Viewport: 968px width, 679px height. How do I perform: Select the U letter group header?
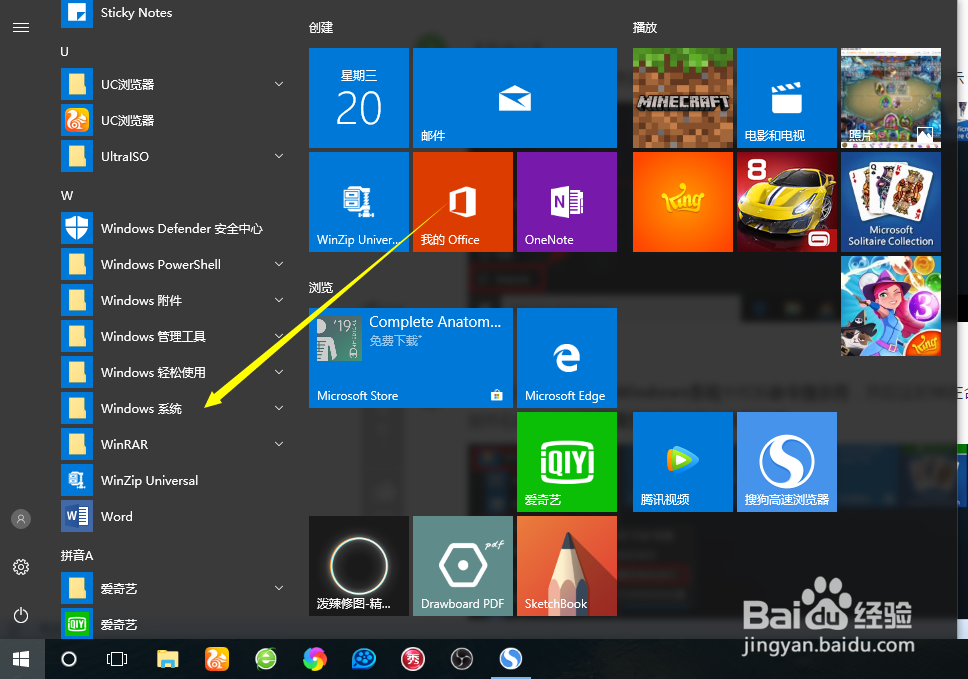[x=64, y=52]
